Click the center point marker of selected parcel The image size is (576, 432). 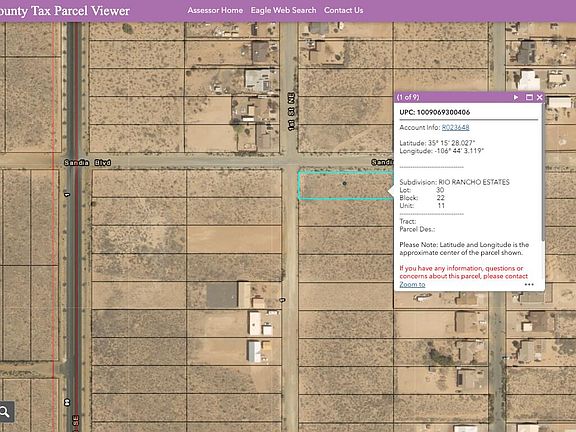pyautogui.click(x=344, y=183)
